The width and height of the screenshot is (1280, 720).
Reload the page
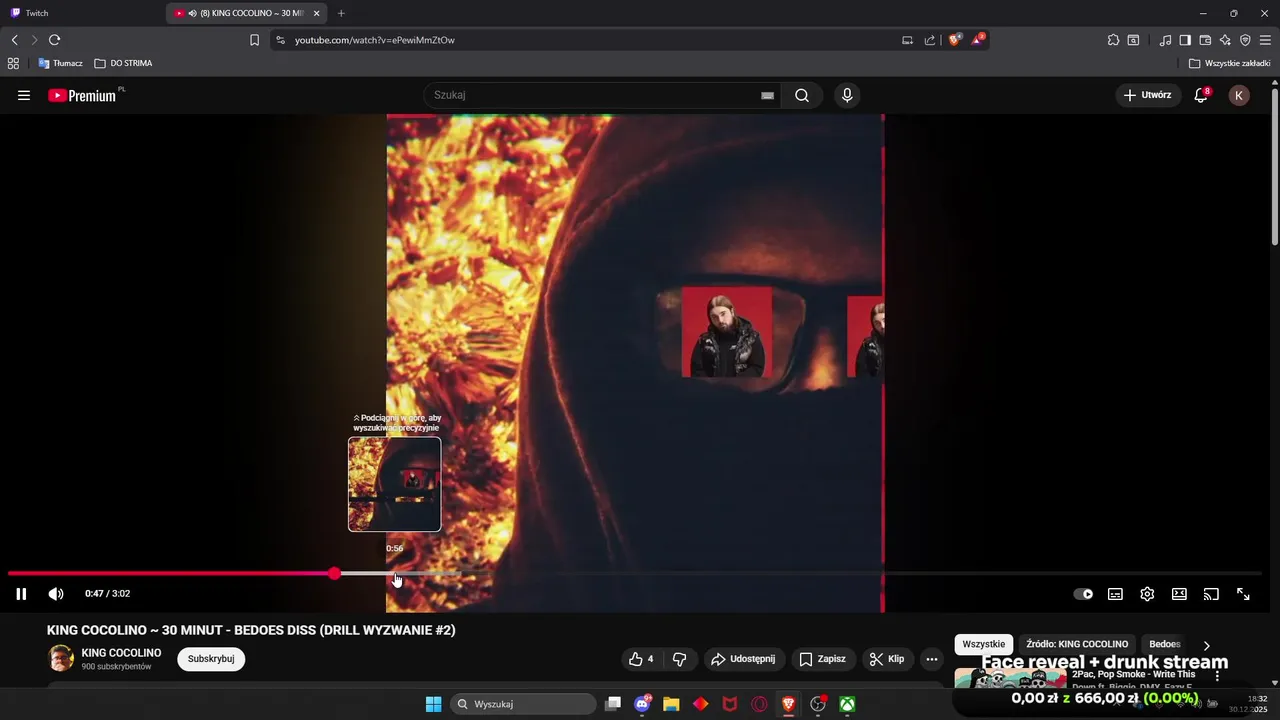[54, 40]
